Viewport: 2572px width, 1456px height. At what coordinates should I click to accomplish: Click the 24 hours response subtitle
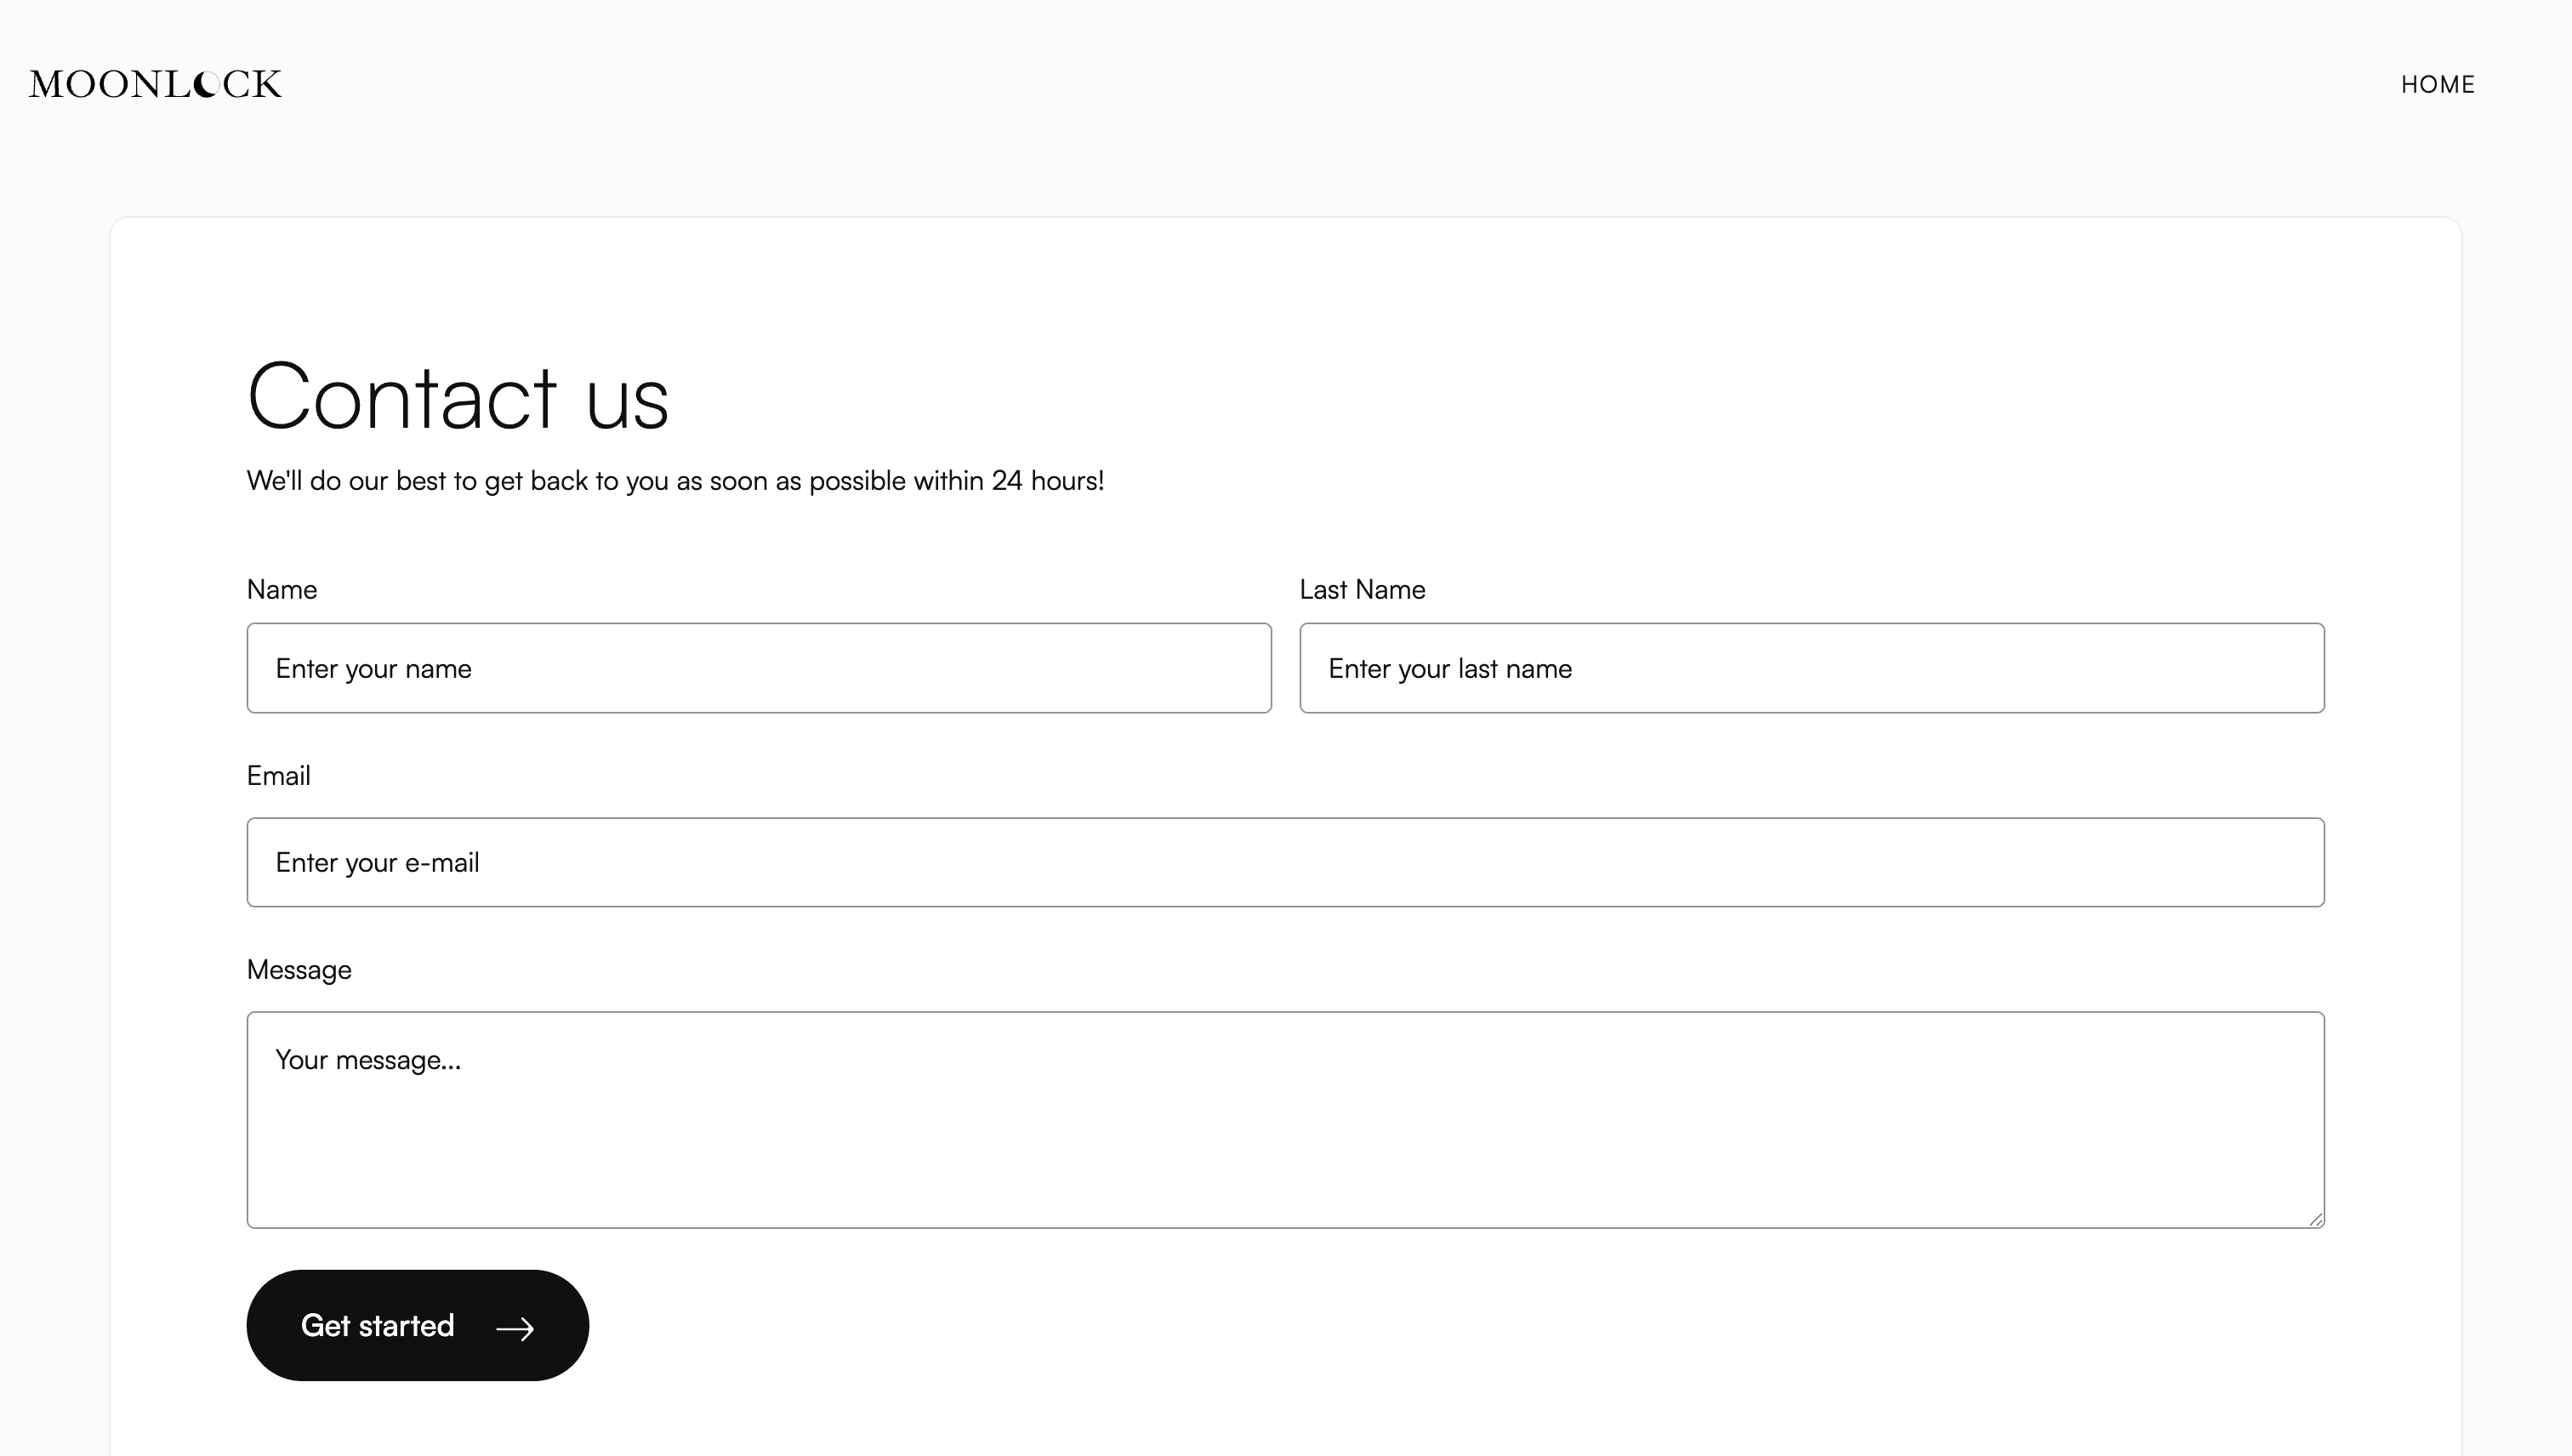(x=676, y=481)
